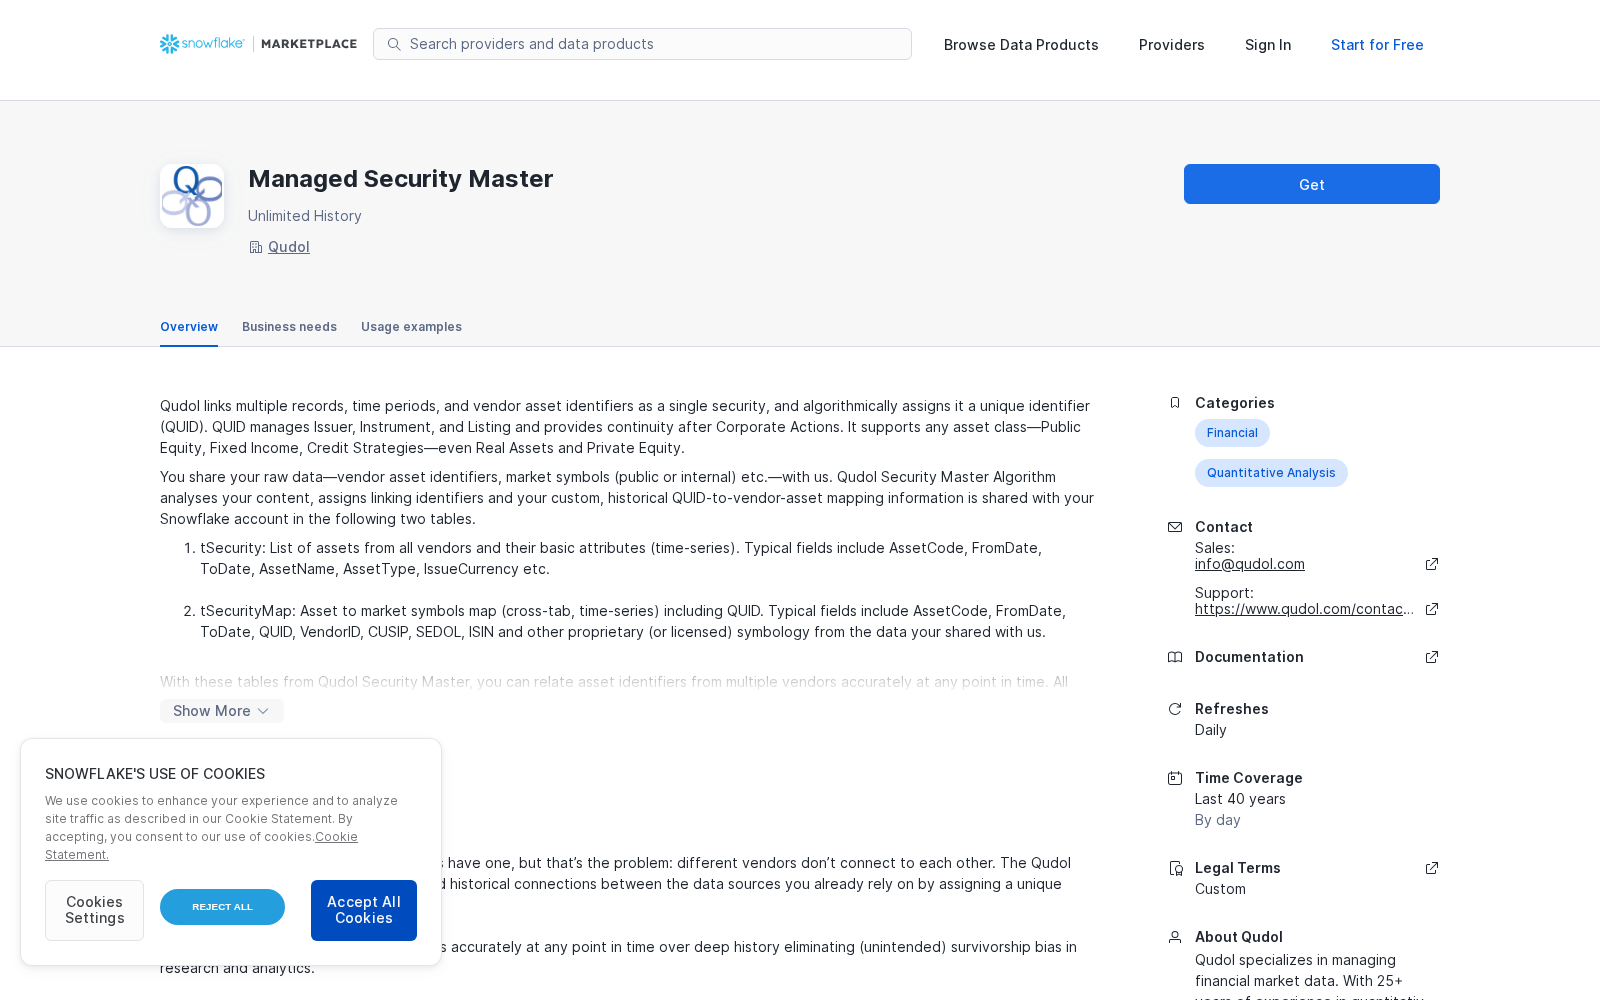Switch to the Overview tab
The image size is (1600, 1000).
coord(189,327)
